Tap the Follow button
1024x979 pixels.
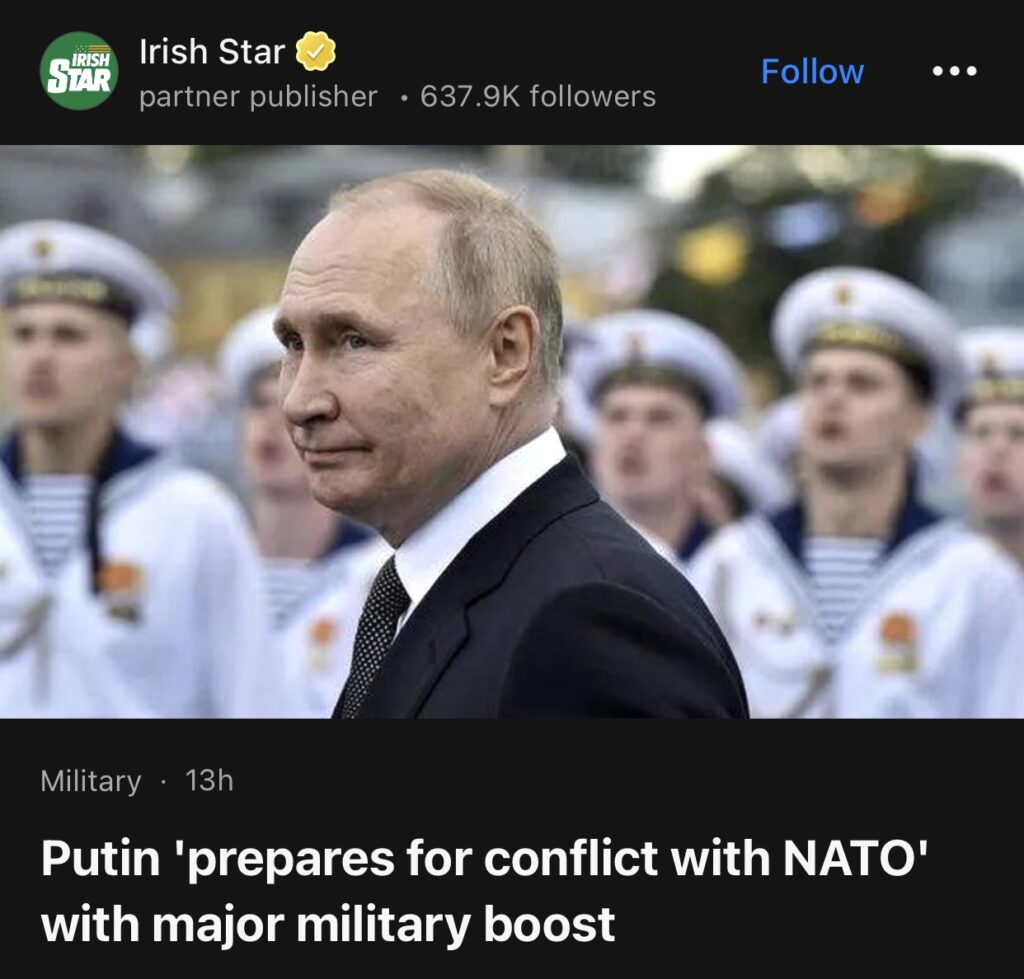click(812, 71)
